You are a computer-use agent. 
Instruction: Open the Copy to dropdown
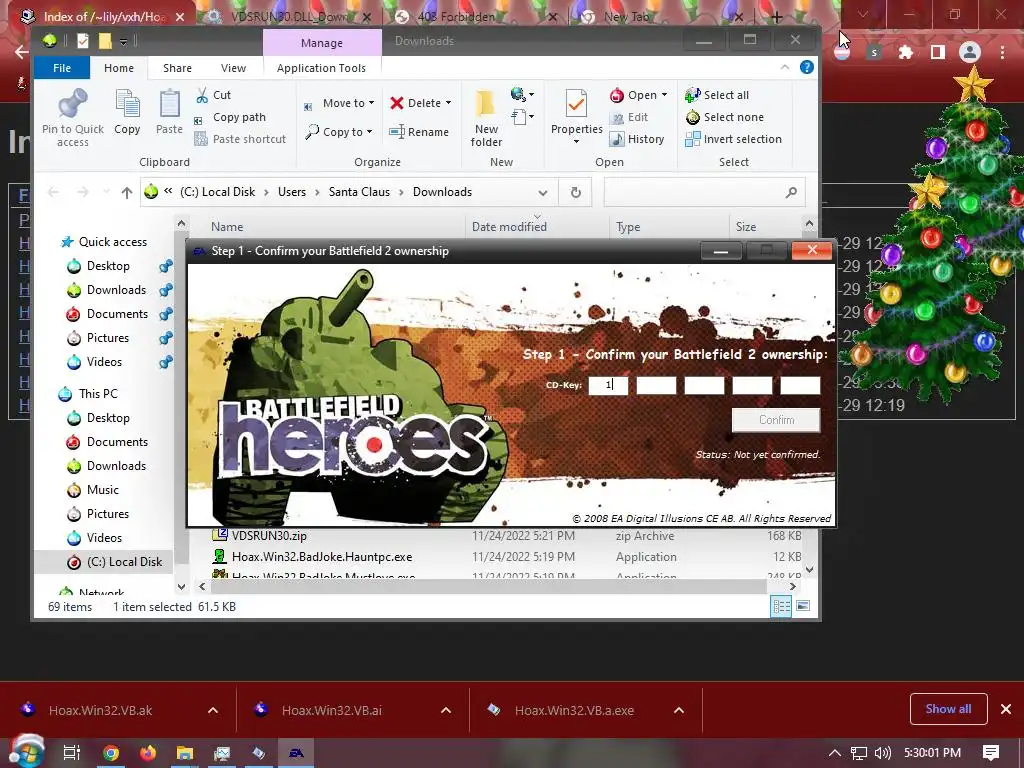pos(339,132)
